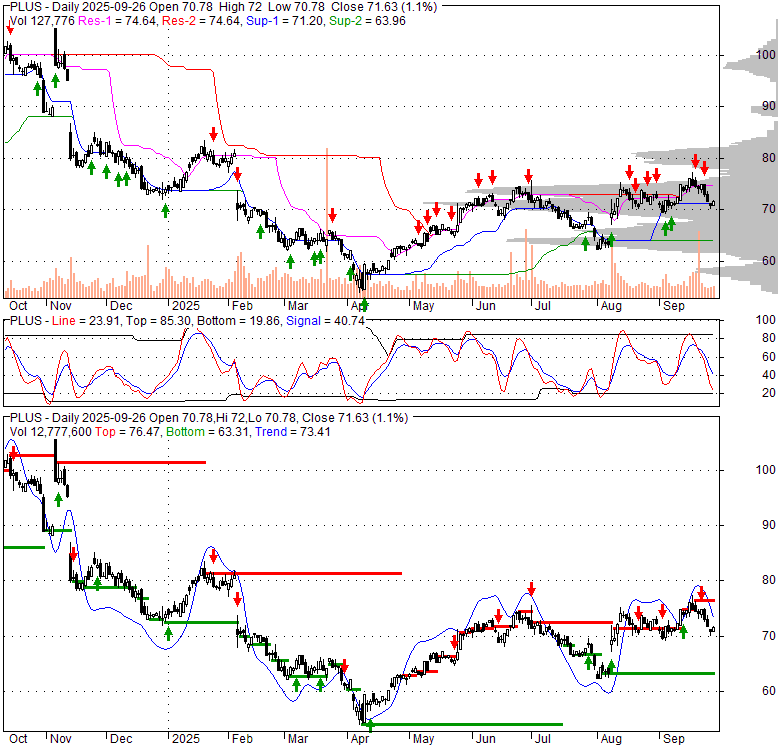The width and height of the screenshot is (780, 745).
Task: Click 'Vol 12,777,600' in the bottom chart
Action: click(51, 432)
